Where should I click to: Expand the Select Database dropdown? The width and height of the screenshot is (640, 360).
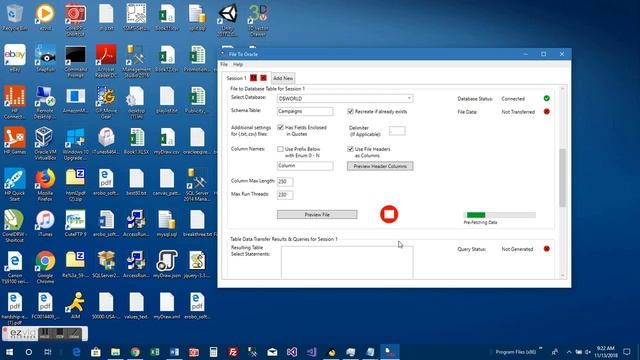(x=409, y=98)
